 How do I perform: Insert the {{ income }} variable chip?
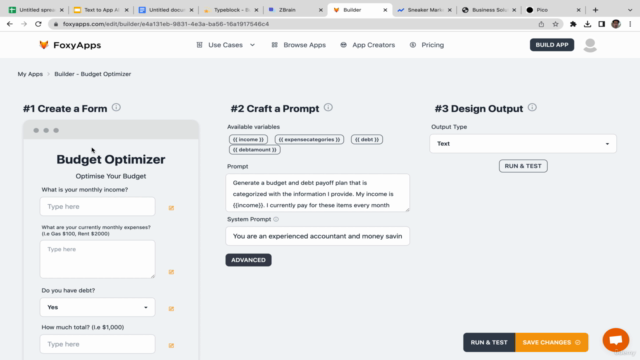pyautogui.click(x=248, y=140)
